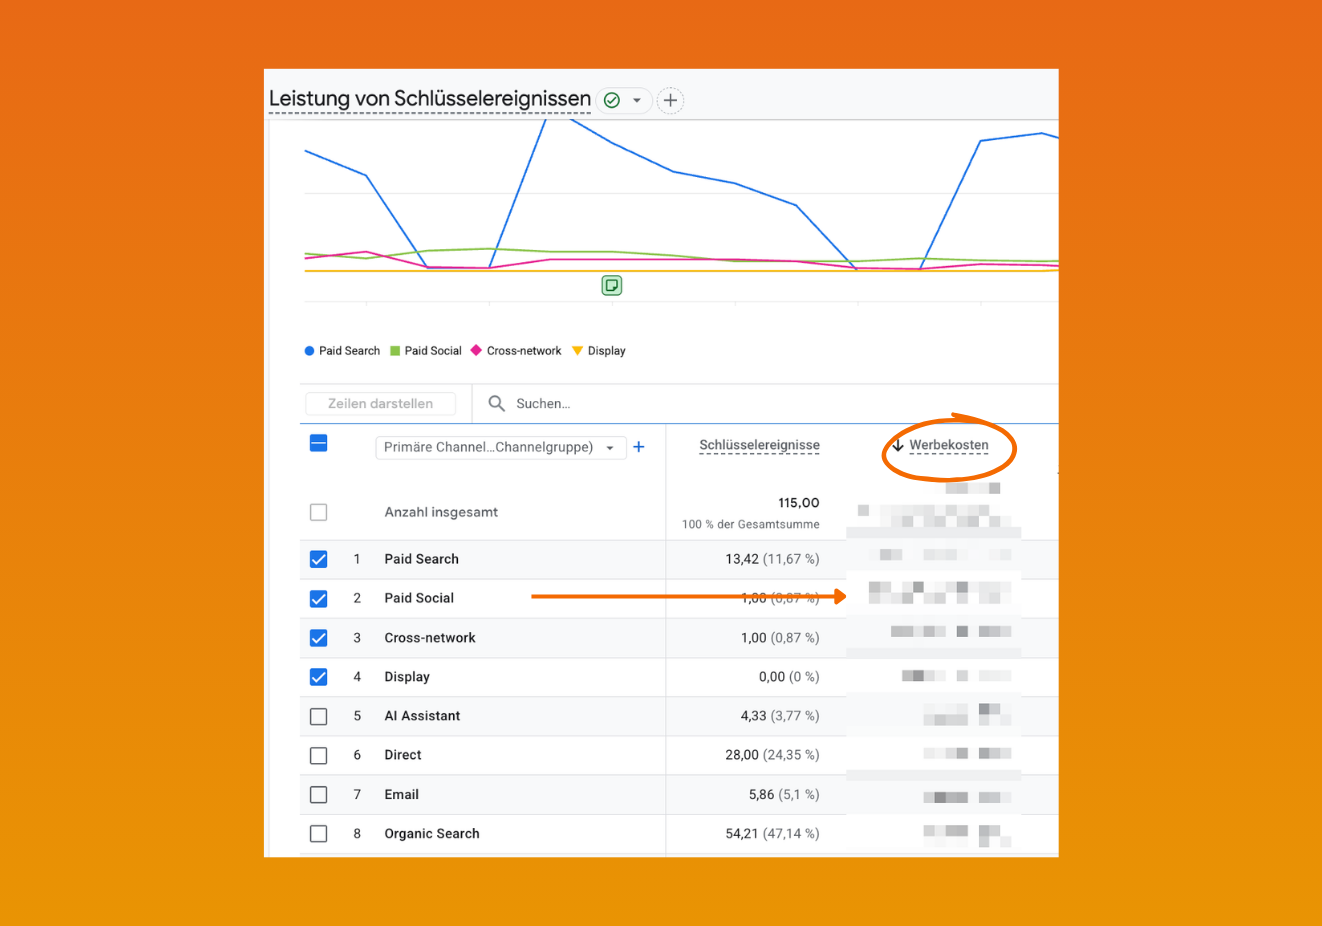
Task: Open the dropdown arrow next to checkmark
Action: point(637,100)
